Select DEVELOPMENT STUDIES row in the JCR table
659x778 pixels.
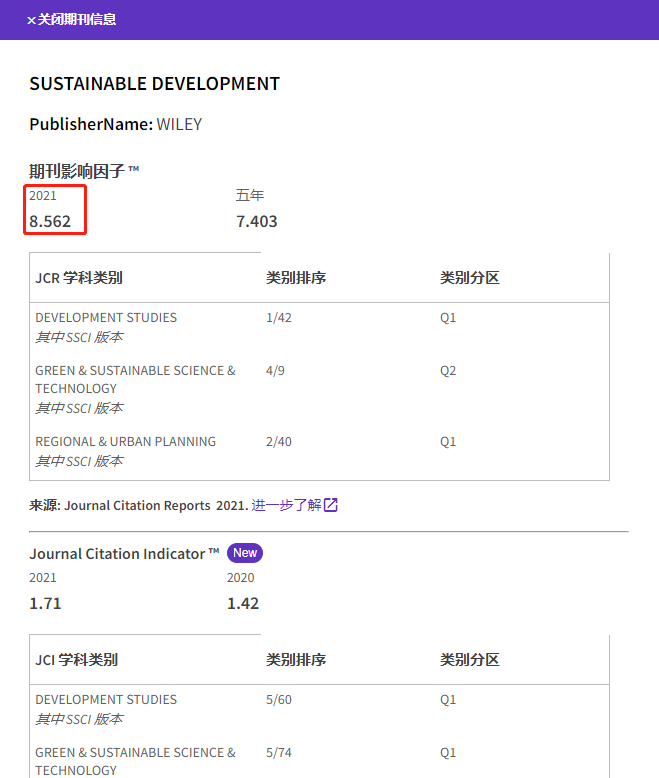(106, 318)
